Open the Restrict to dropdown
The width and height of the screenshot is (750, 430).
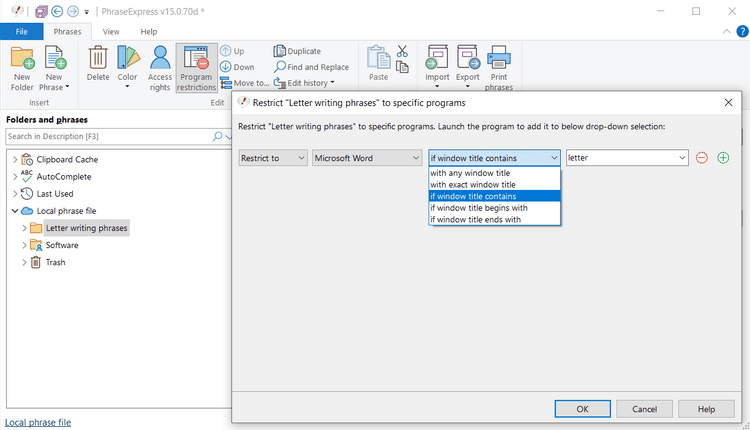273,158
